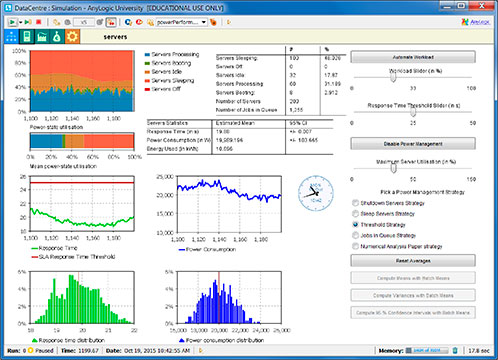Click the Date field in status bar

(148, 351)
